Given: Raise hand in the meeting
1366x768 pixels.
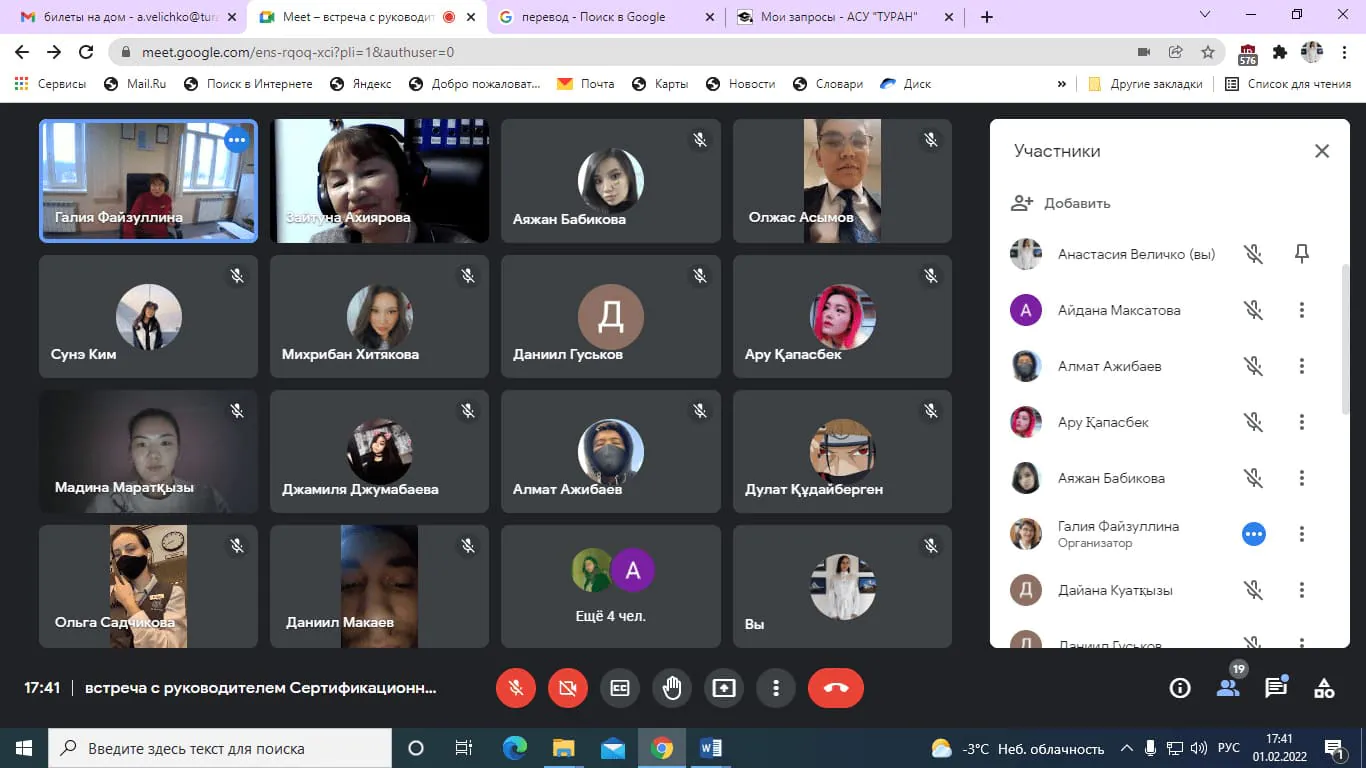Looking at the screenshot, I should click(x=671, y=688).
